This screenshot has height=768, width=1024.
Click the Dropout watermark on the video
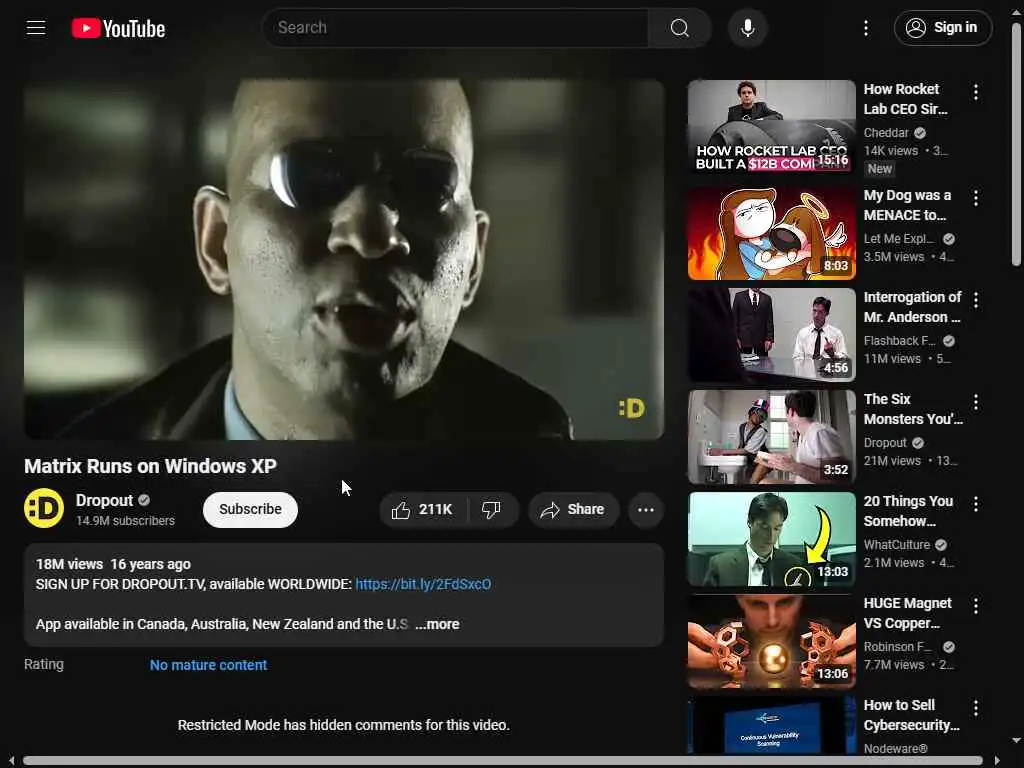click(x=632, y=408)
